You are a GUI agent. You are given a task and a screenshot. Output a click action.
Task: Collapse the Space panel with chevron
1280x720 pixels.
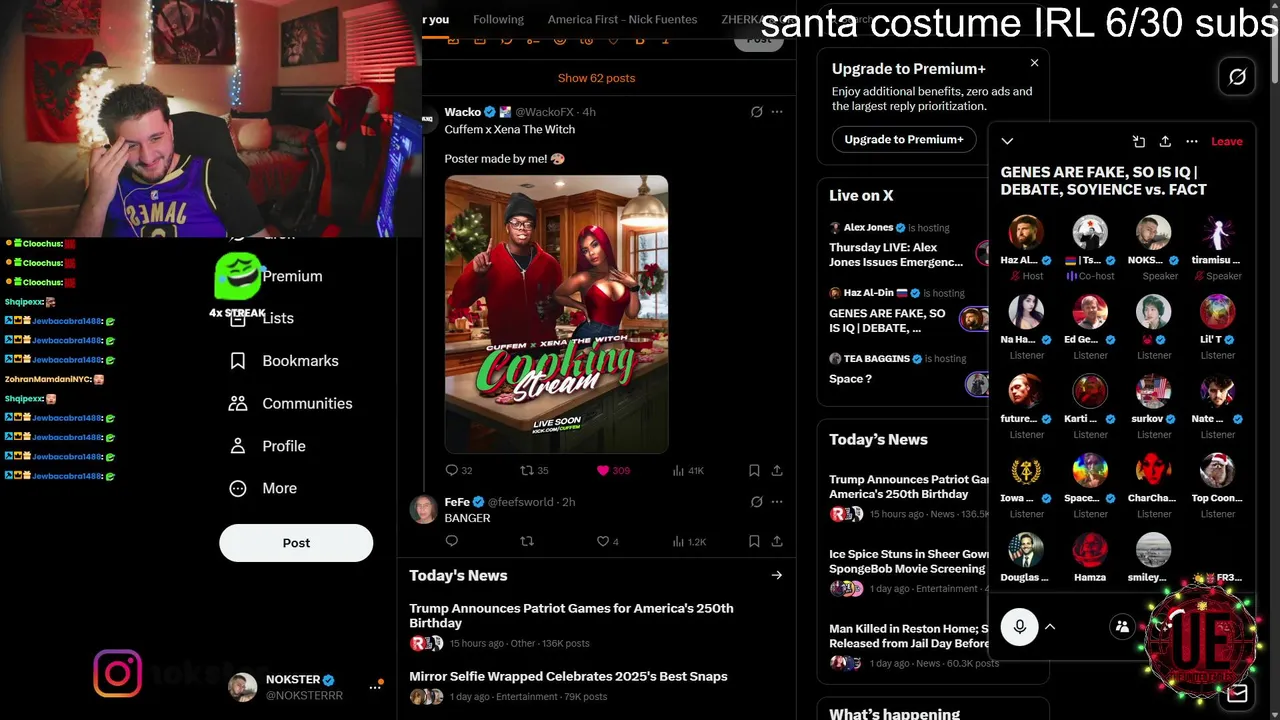pyautogui.click(x=1007, y=141)
